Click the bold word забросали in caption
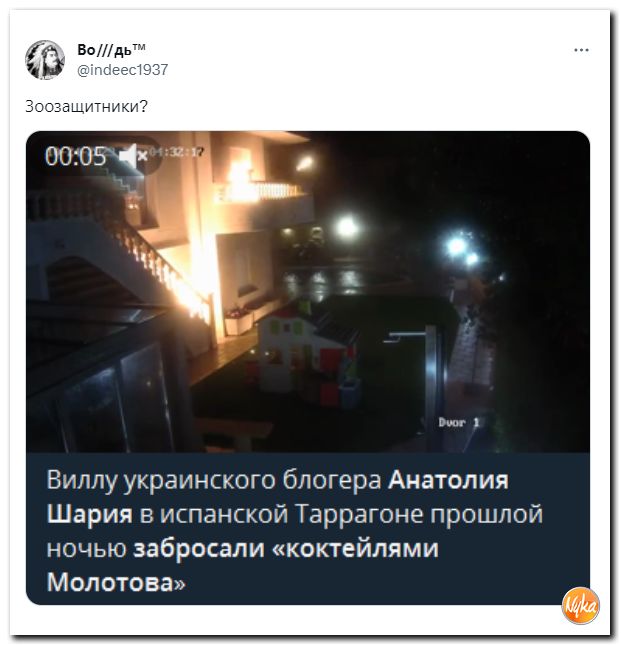621x646 pixels. pyautogui.click(x=199, y=548)
